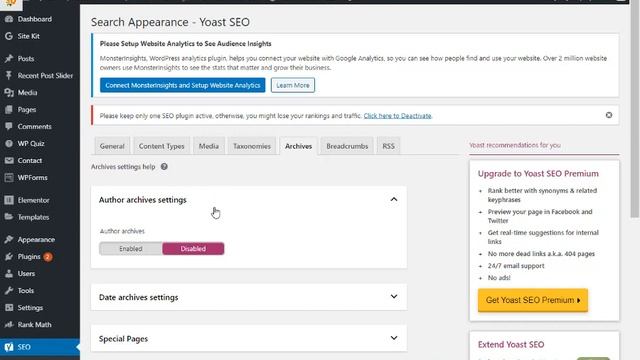Switch to the Media tab

coord(209,146)
